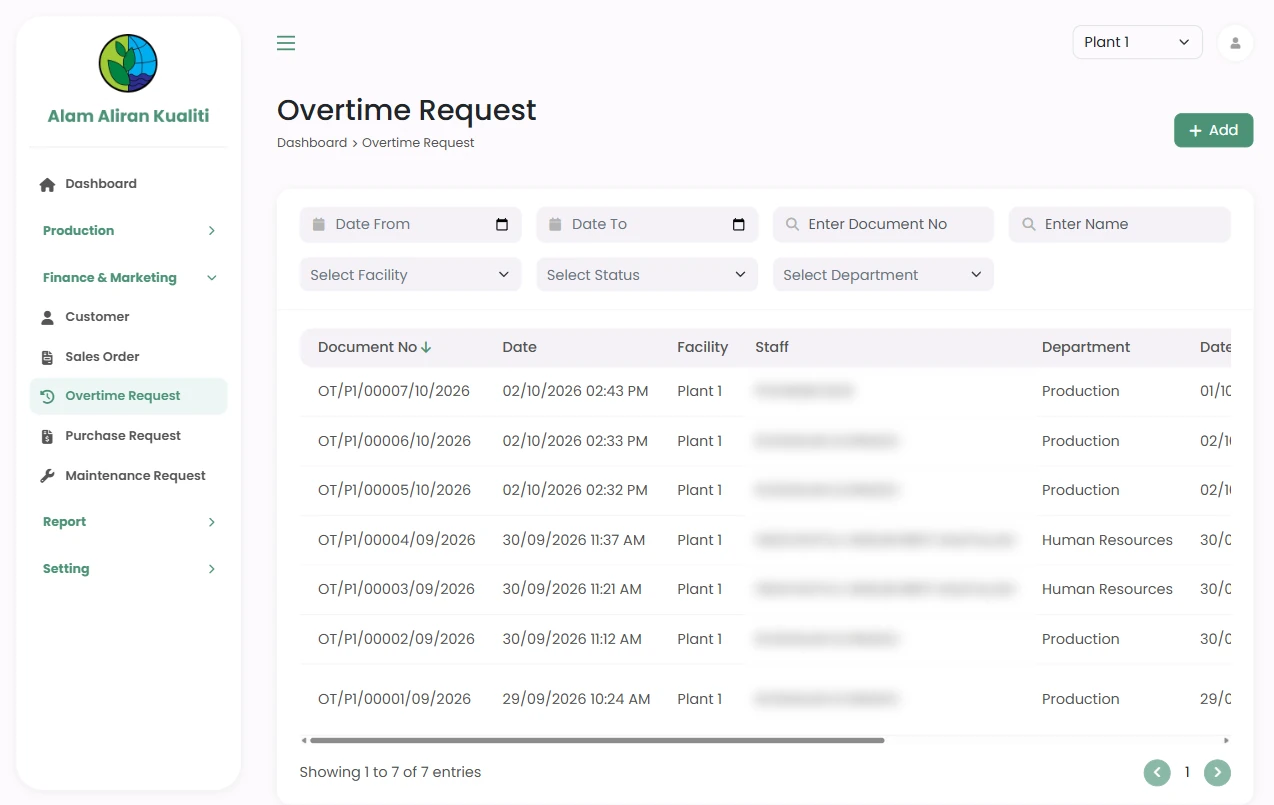
Task: Toggle the hamburger sidebar menu
Action: (x=286, y=43)
